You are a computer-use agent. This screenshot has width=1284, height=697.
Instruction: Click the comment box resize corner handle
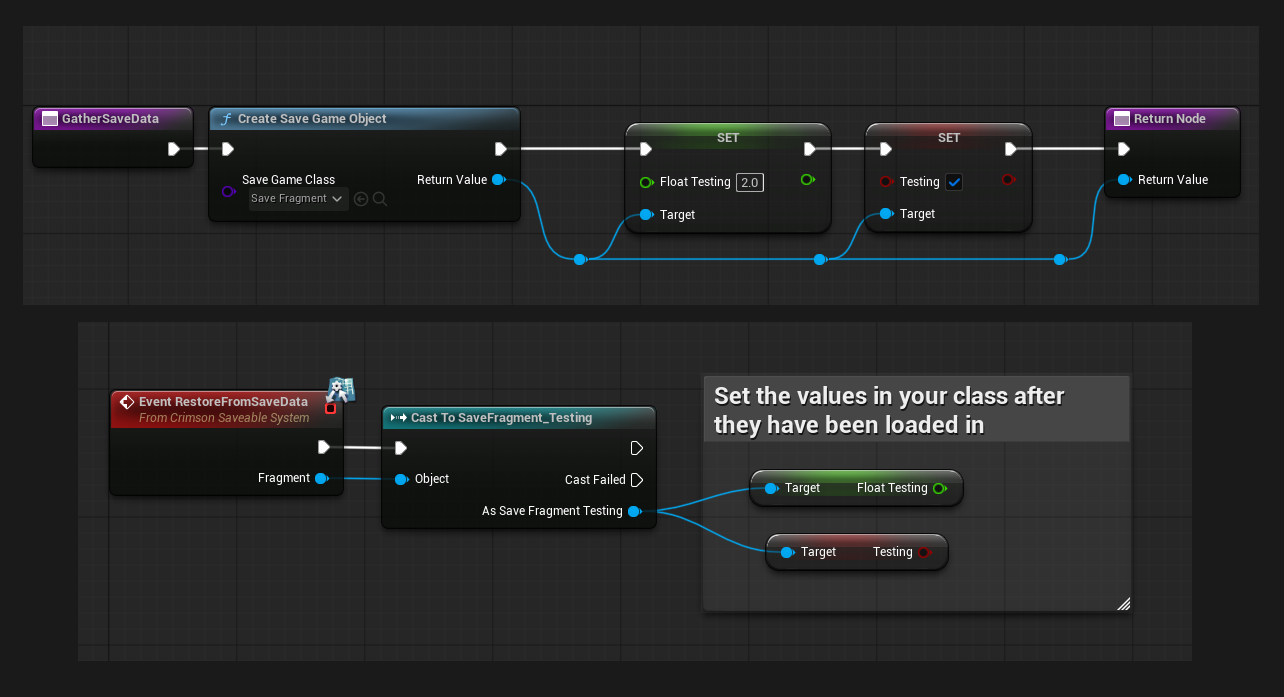pyautogui.click(x=1123, y=603)
